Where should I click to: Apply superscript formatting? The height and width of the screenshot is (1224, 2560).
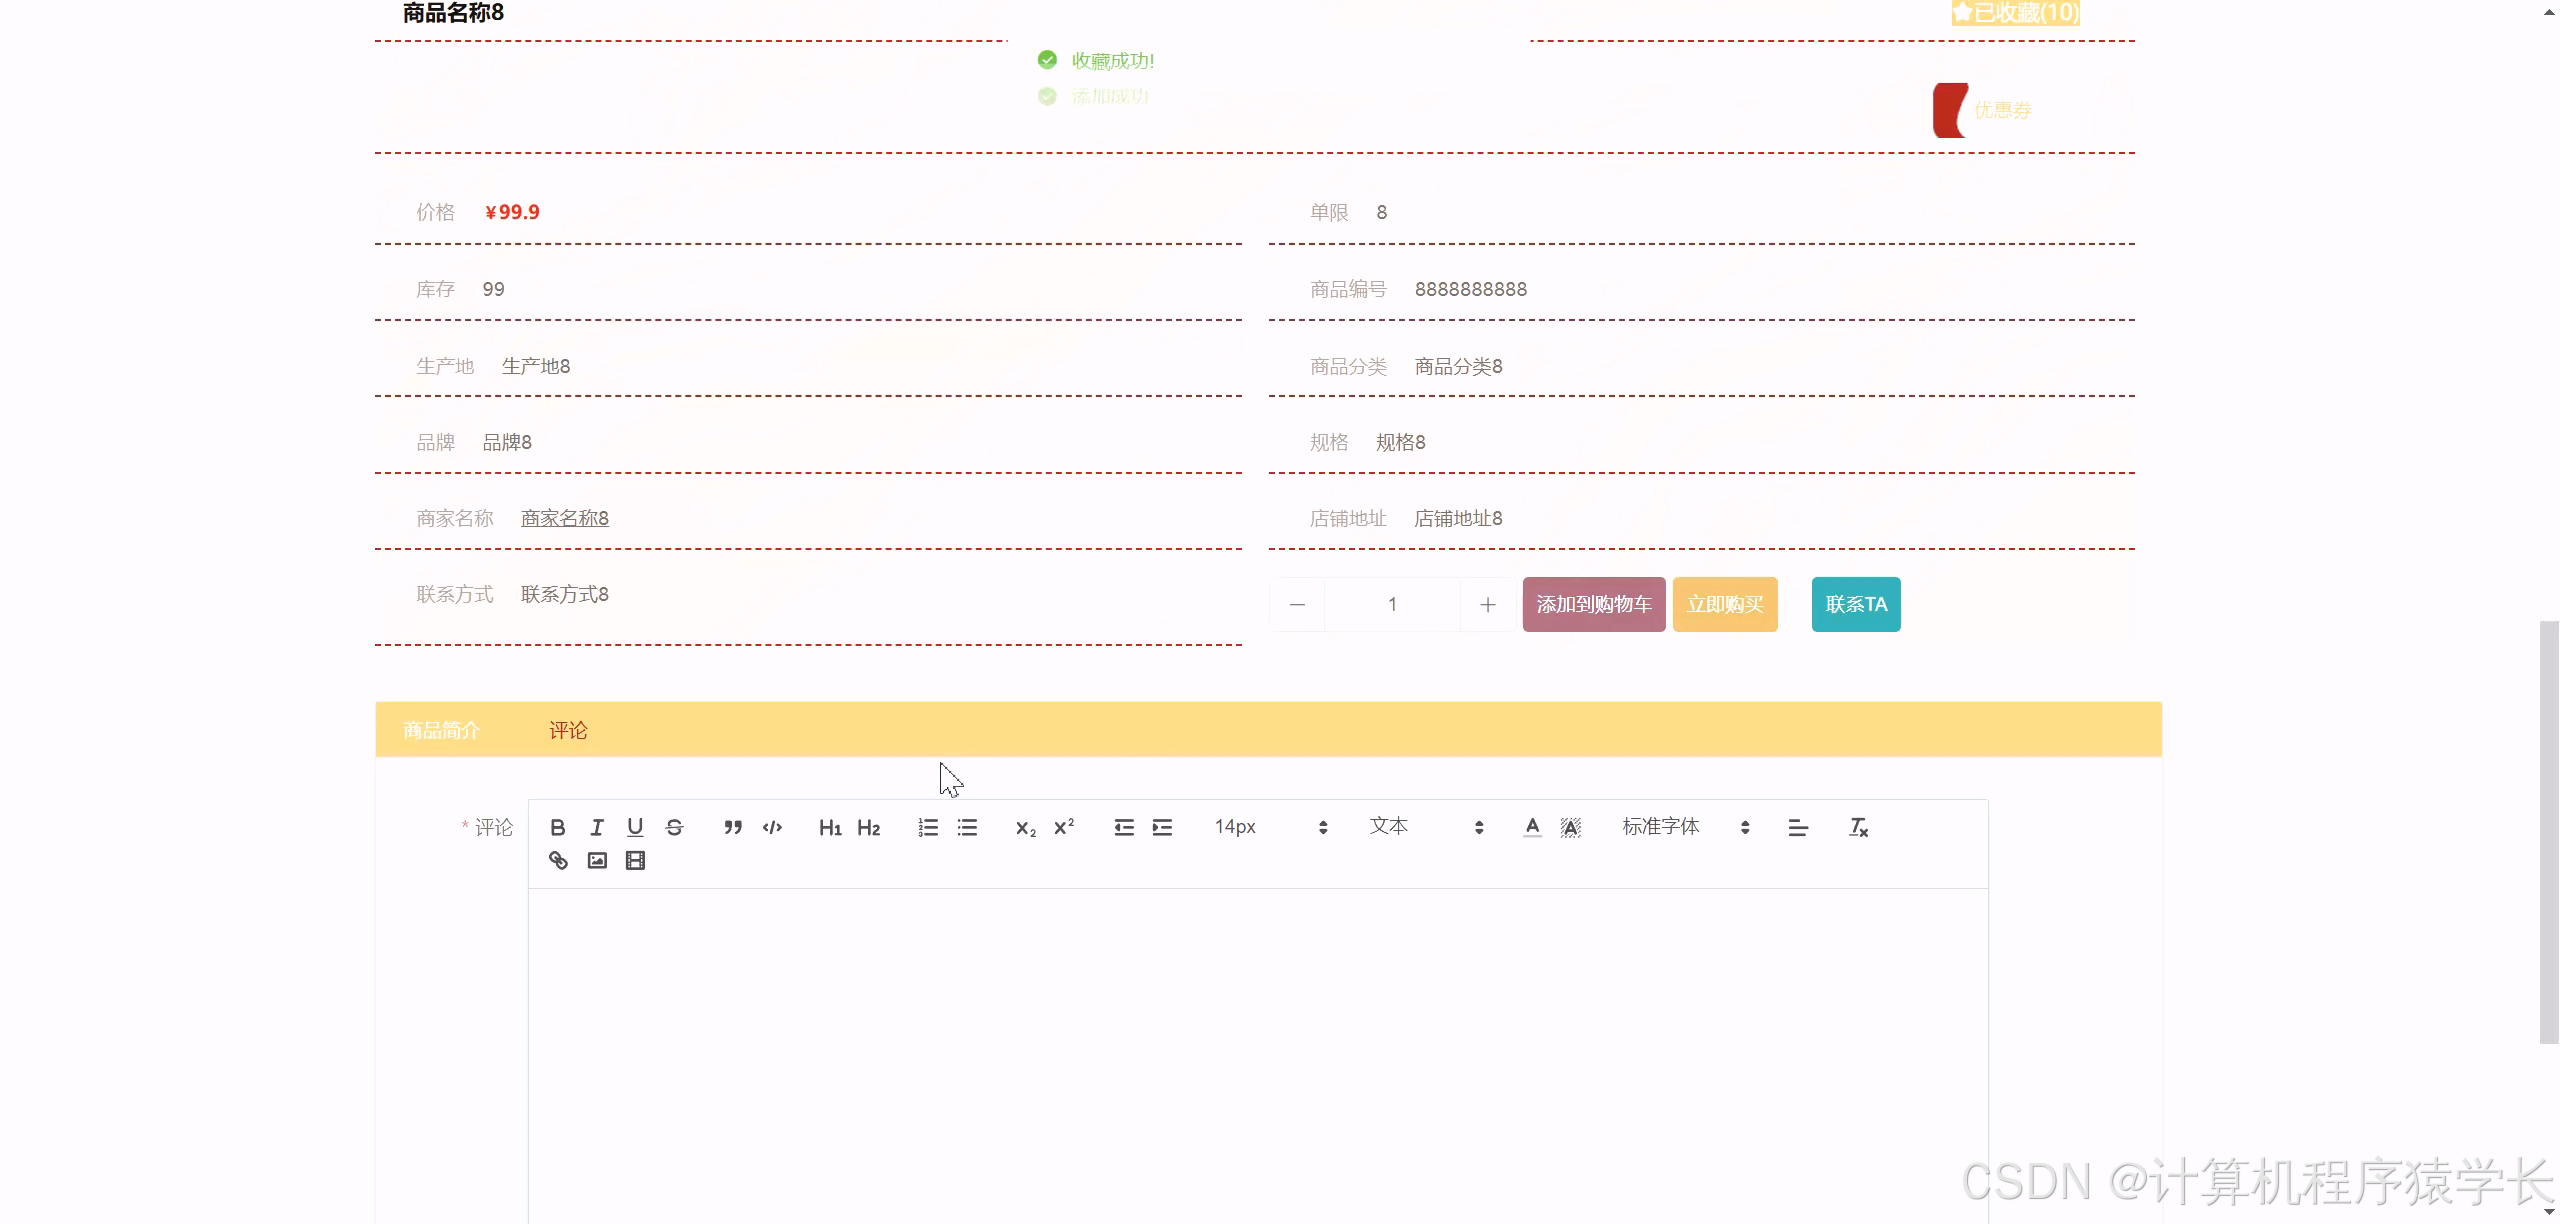[1064, 827]
